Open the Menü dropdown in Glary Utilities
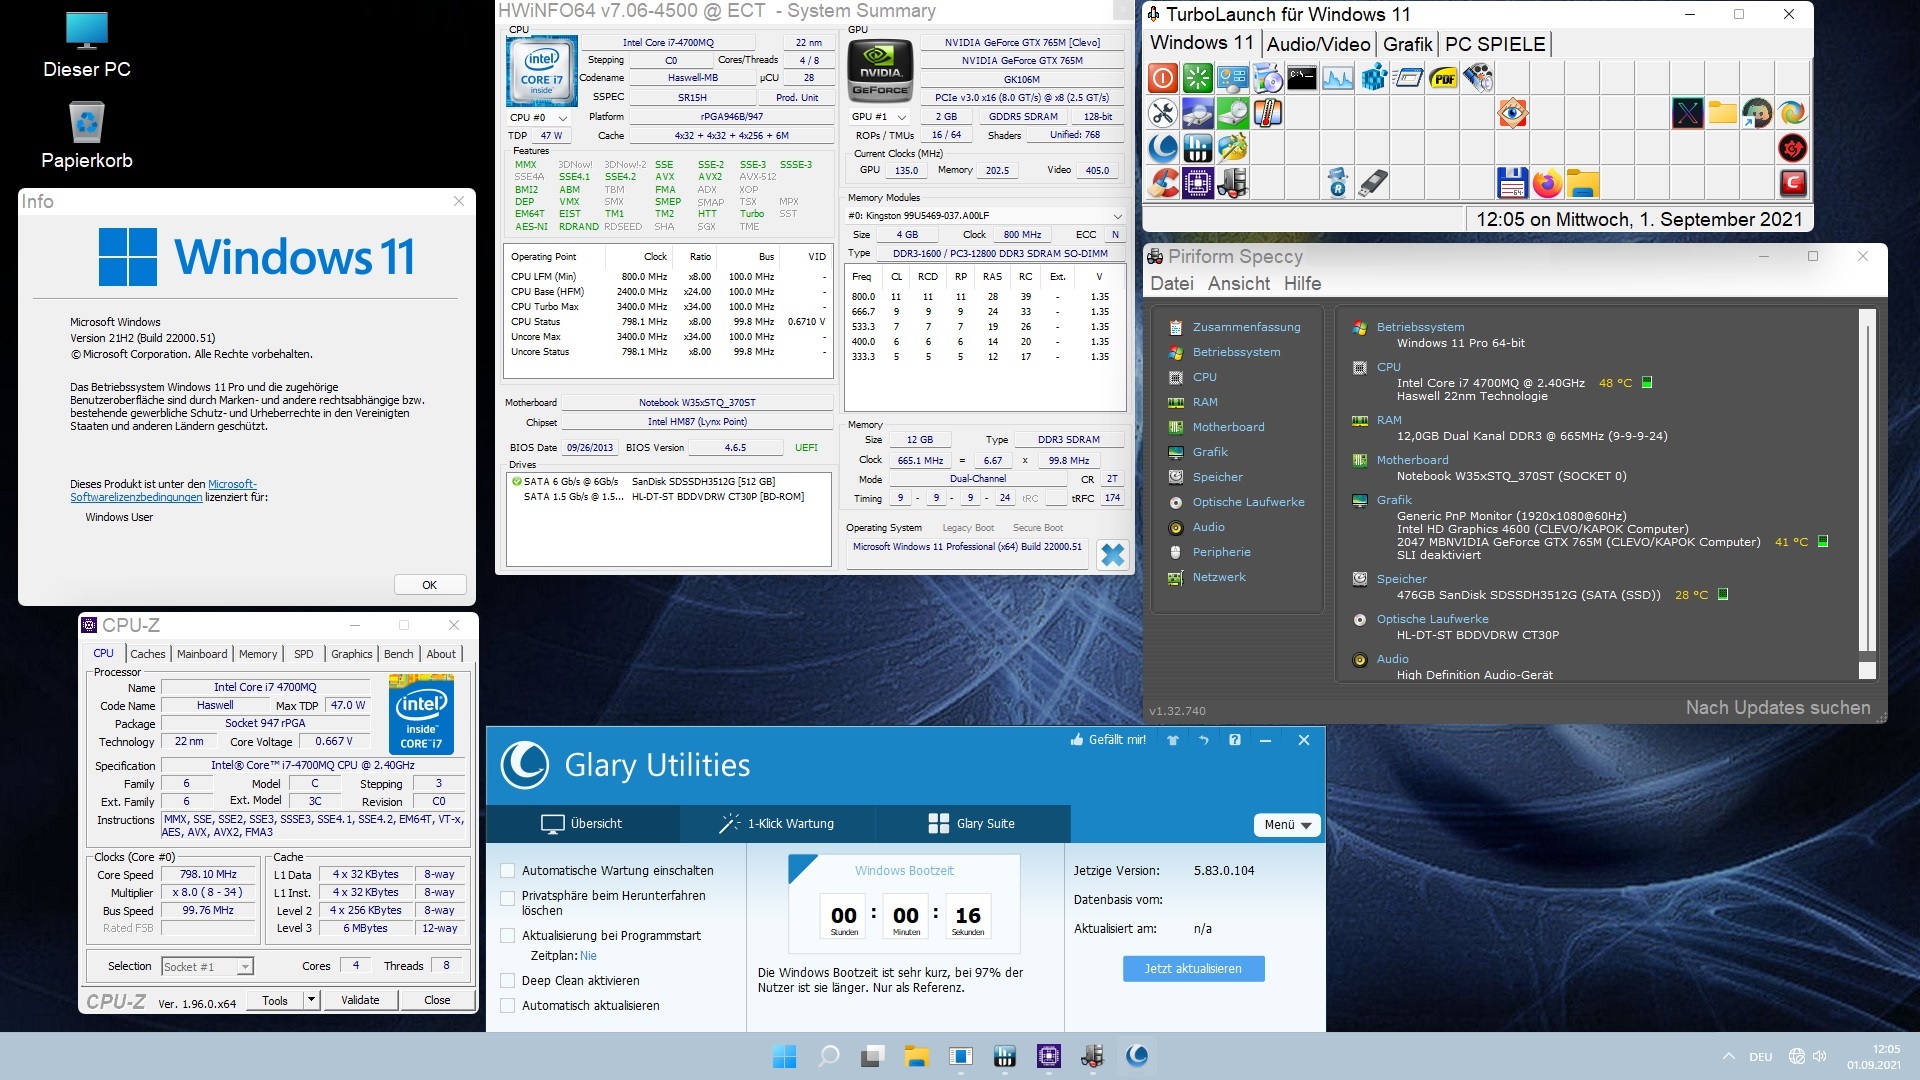1920x1080 pixels. pos(1287,825)
